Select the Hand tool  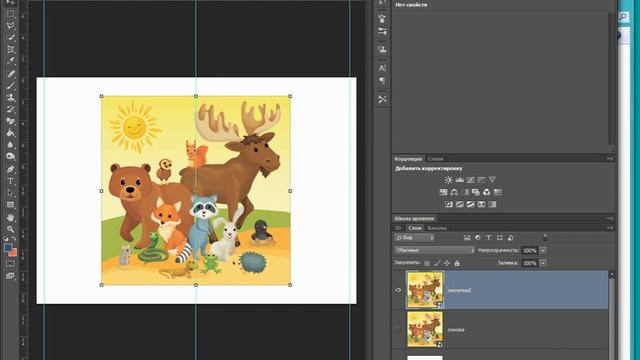(10, 218)
